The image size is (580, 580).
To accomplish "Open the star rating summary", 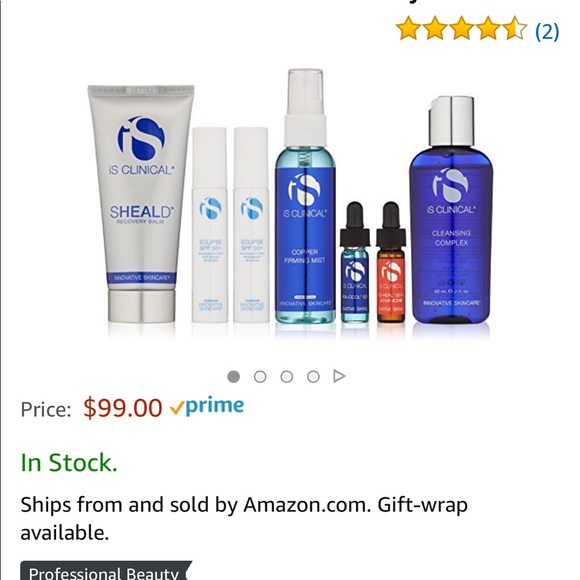I will 461,28.
